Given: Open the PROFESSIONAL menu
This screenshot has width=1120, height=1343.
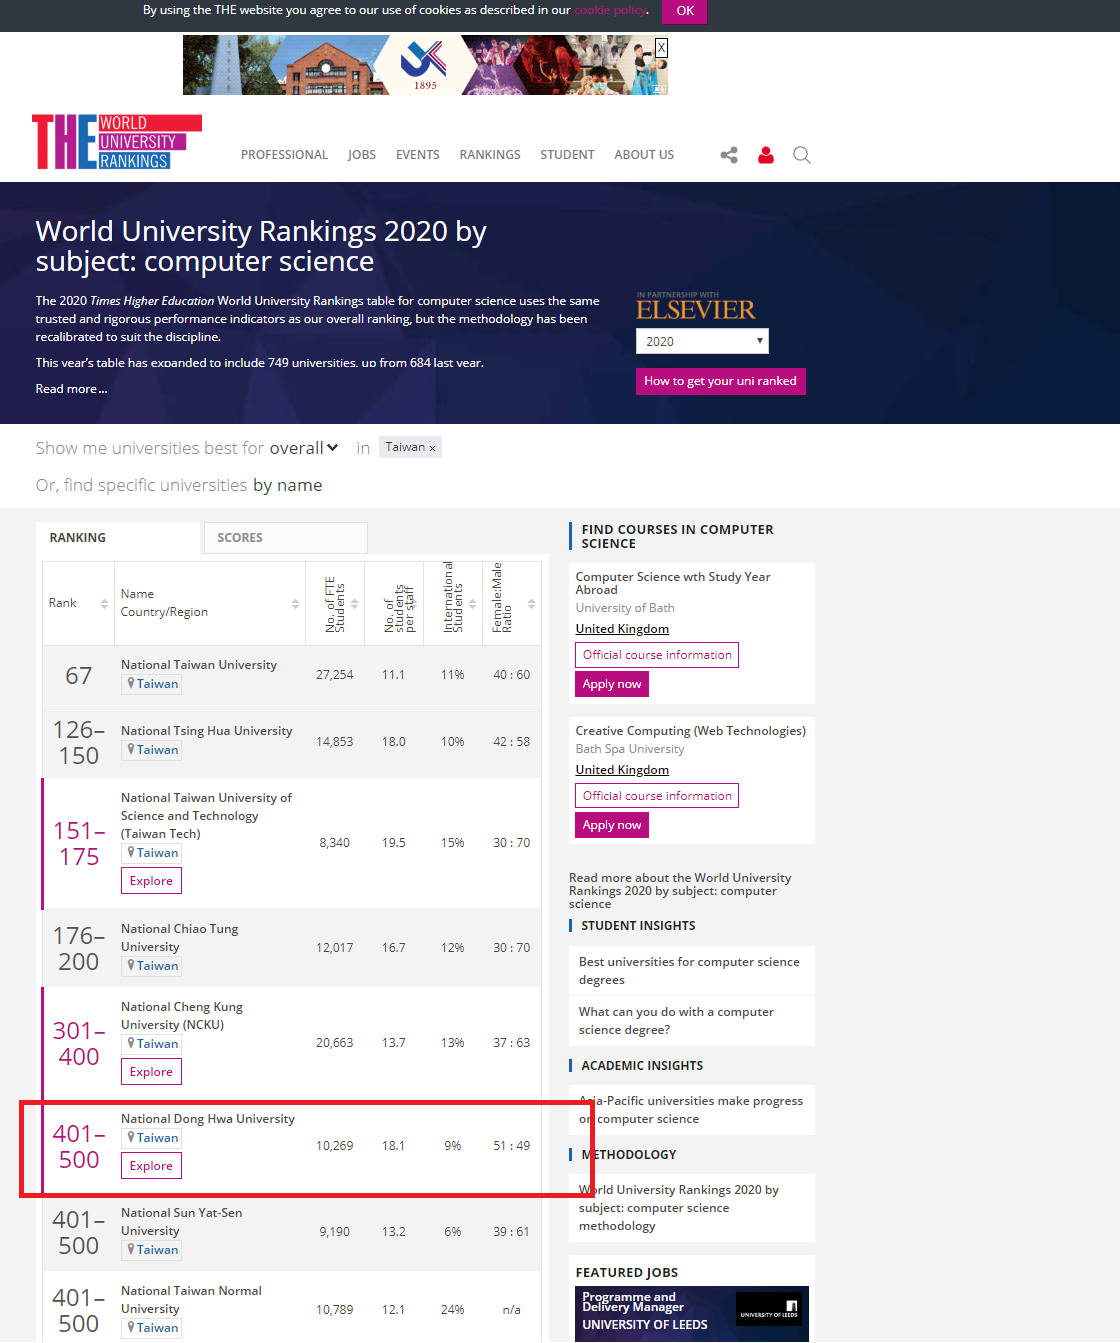Looking at the screenshot, I should click(x=284, y=155).
